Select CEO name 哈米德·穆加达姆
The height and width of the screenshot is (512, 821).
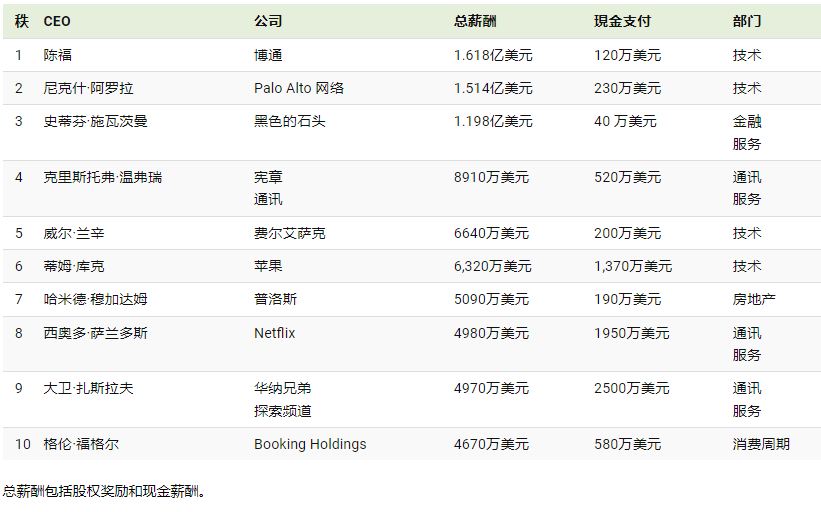pyautogui.click(x=95, y=299)
